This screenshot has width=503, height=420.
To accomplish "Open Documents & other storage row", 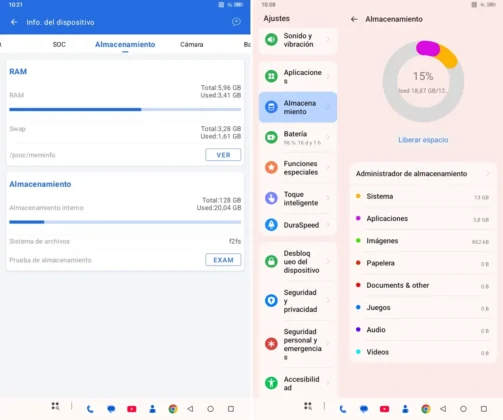I will coord(423,285).
